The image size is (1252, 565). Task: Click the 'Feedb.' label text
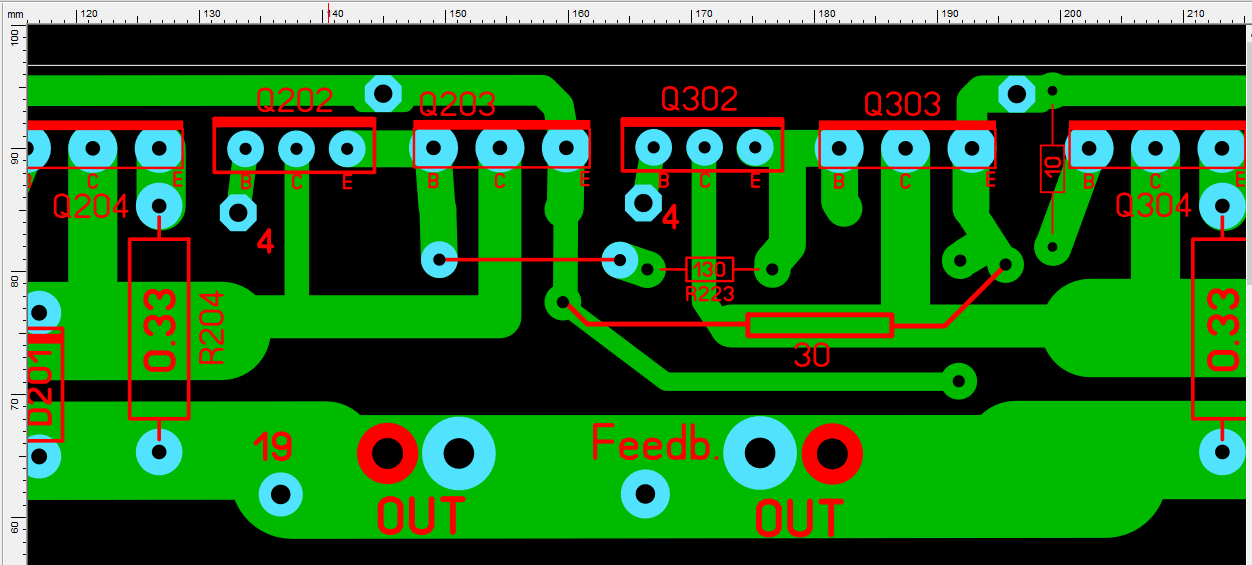pyautogui.click(x=656, y=442)
